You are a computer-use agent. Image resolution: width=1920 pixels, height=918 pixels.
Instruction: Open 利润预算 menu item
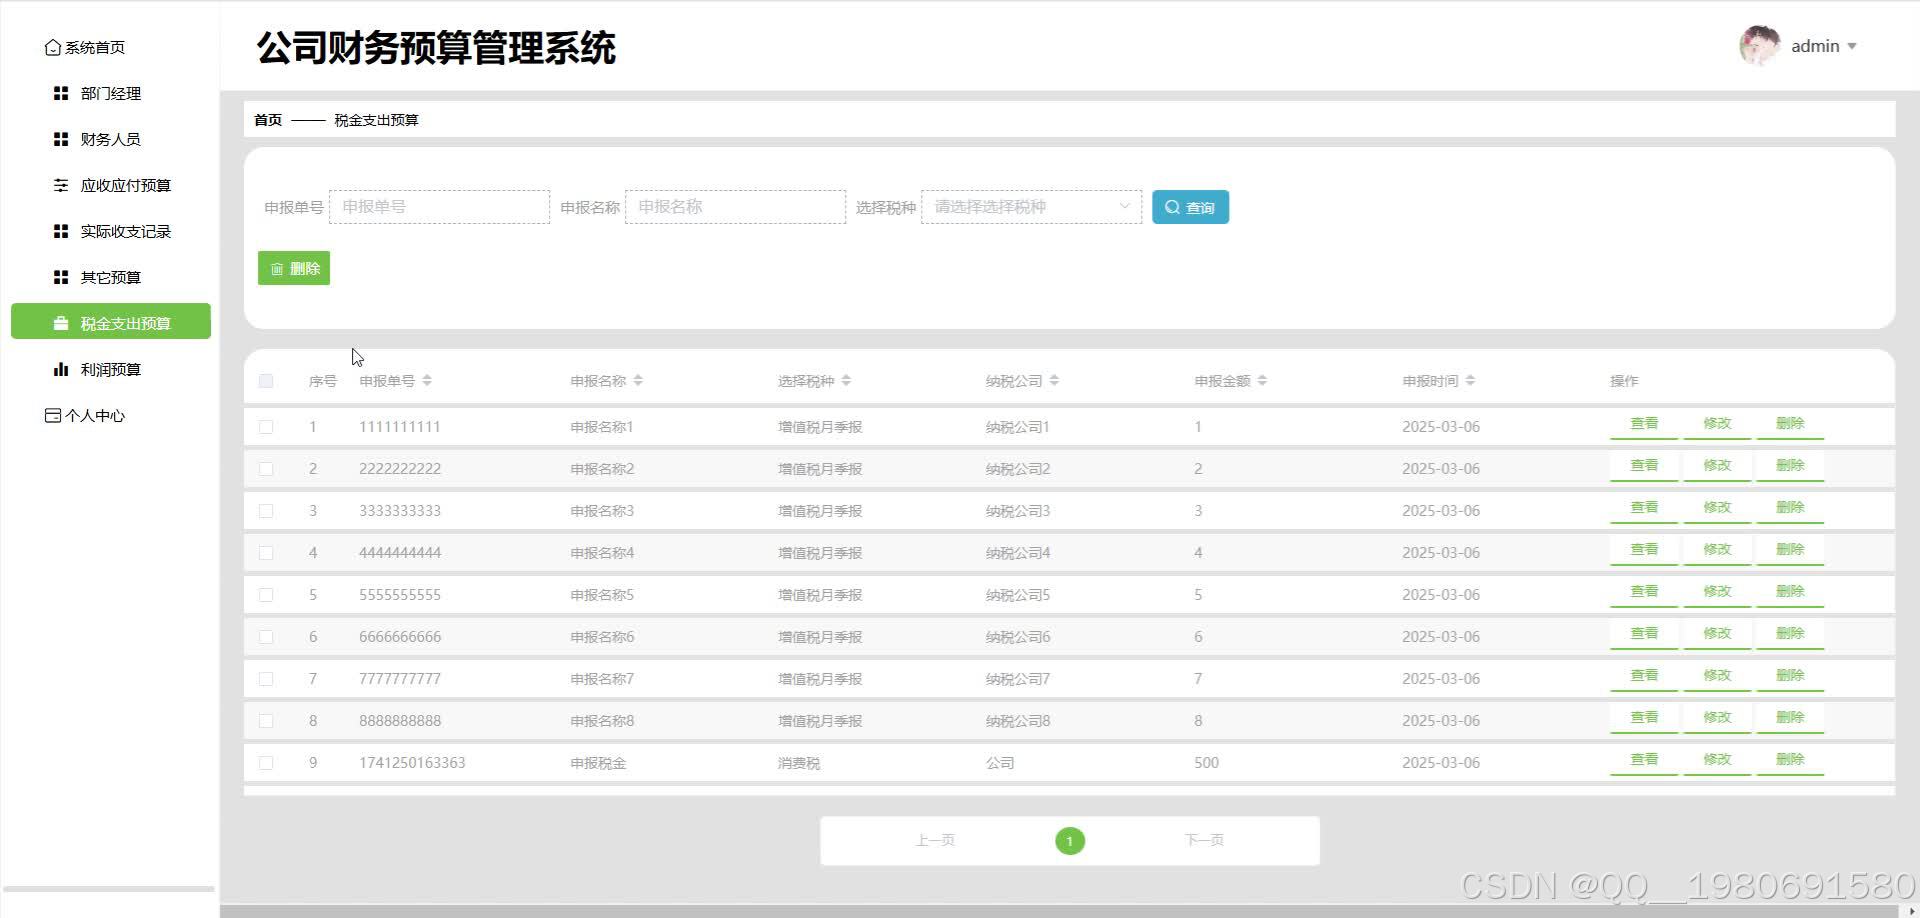pos(111,369)
